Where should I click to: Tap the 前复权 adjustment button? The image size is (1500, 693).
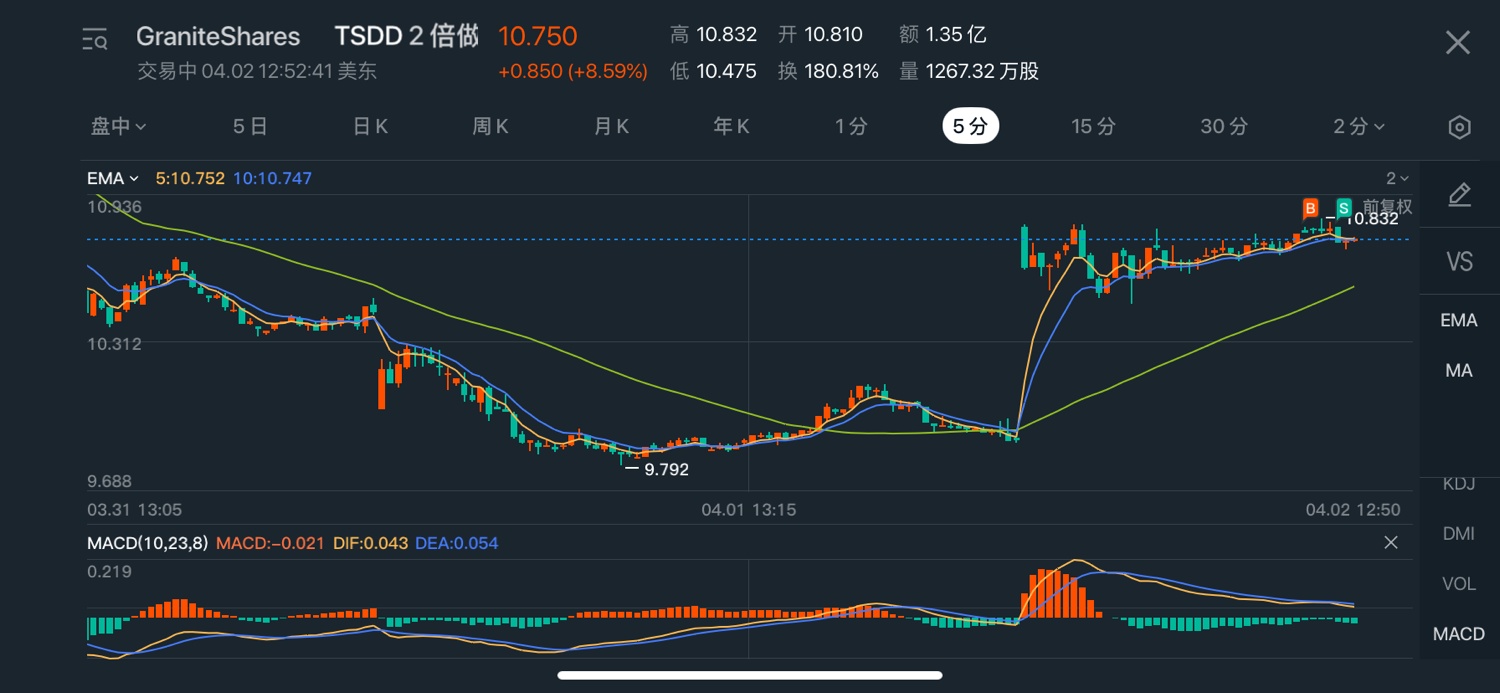coord(1387,207)
